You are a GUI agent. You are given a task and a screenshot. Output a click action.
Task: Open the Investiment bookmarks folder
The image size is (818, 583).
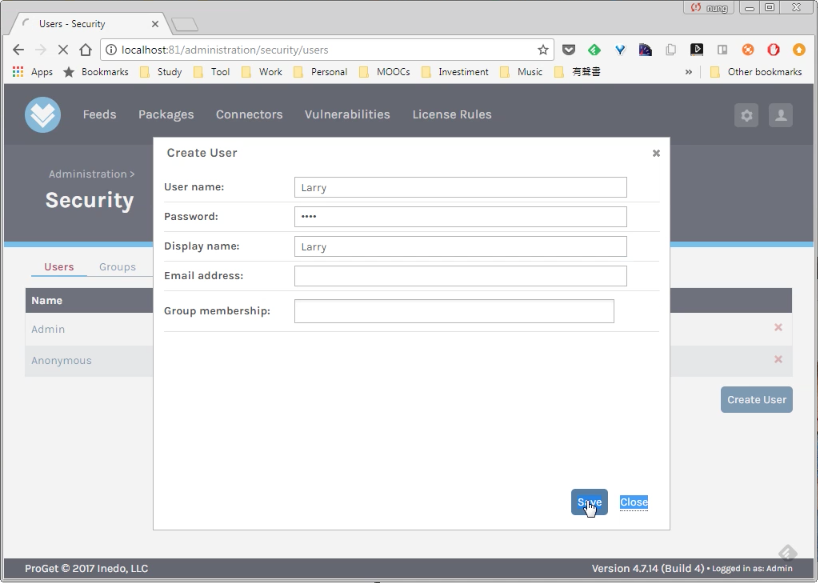pos(455,71)
